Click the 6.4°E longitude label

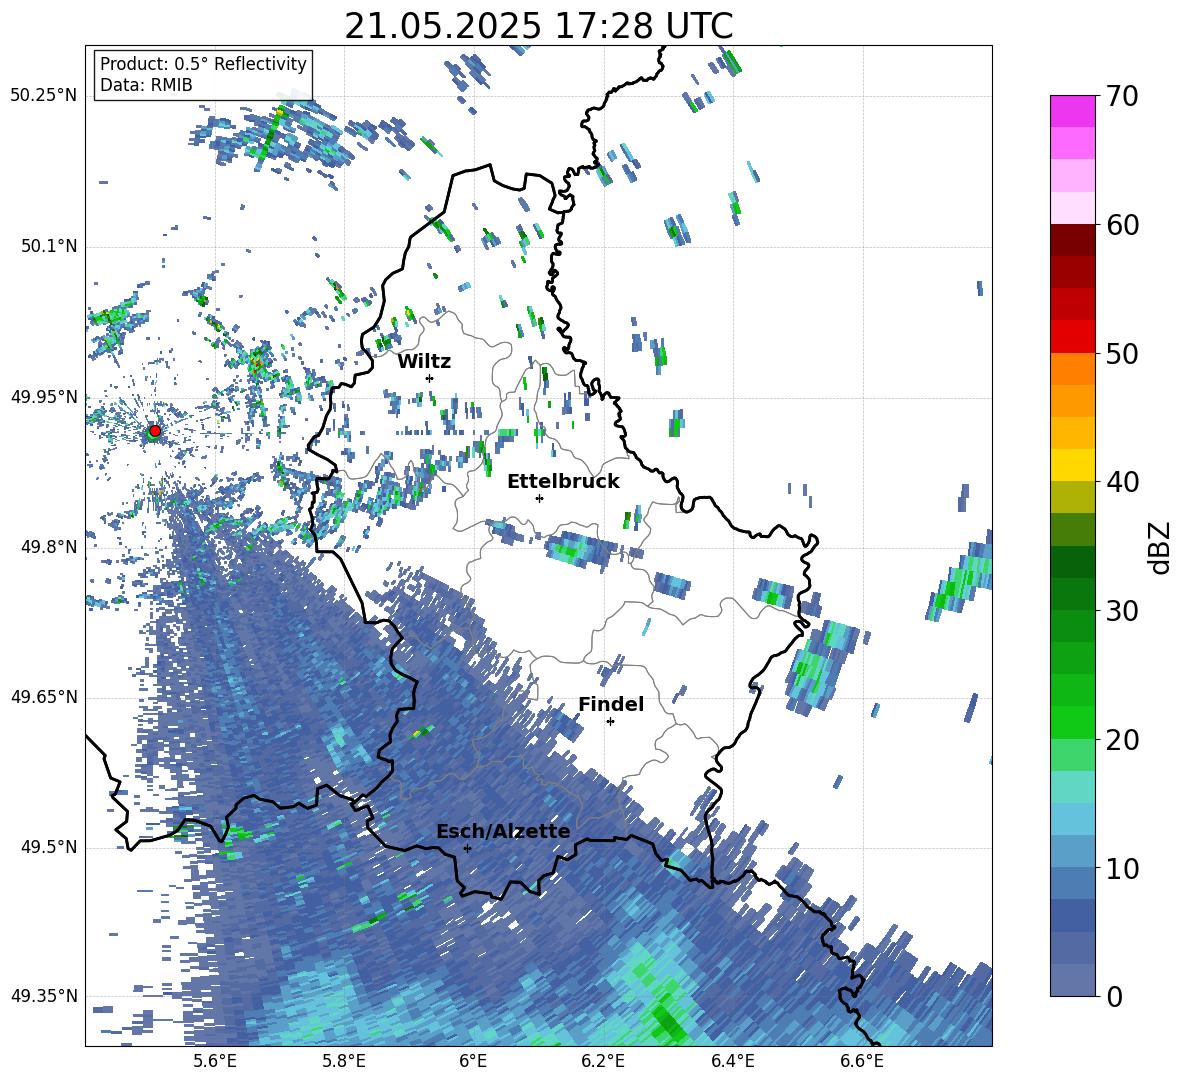[x=732, y=1061]
